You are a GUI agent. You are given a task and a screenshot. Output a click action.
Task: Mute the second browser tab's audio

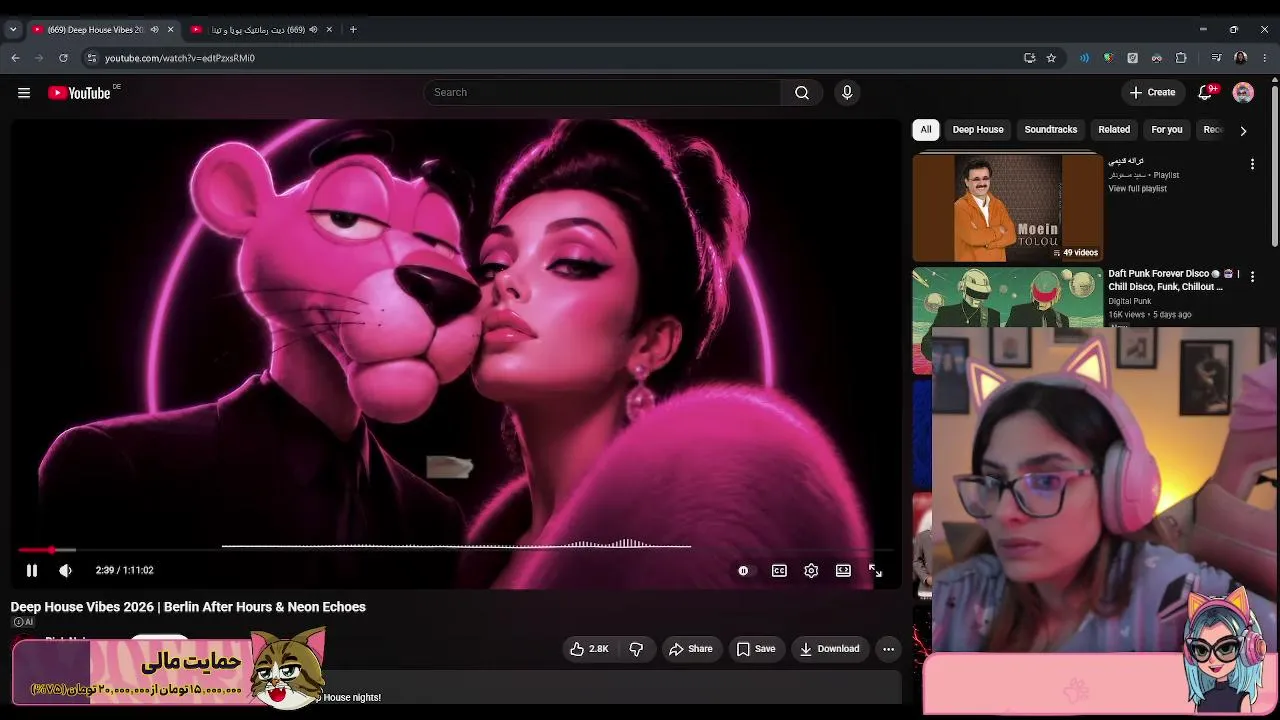313,30
